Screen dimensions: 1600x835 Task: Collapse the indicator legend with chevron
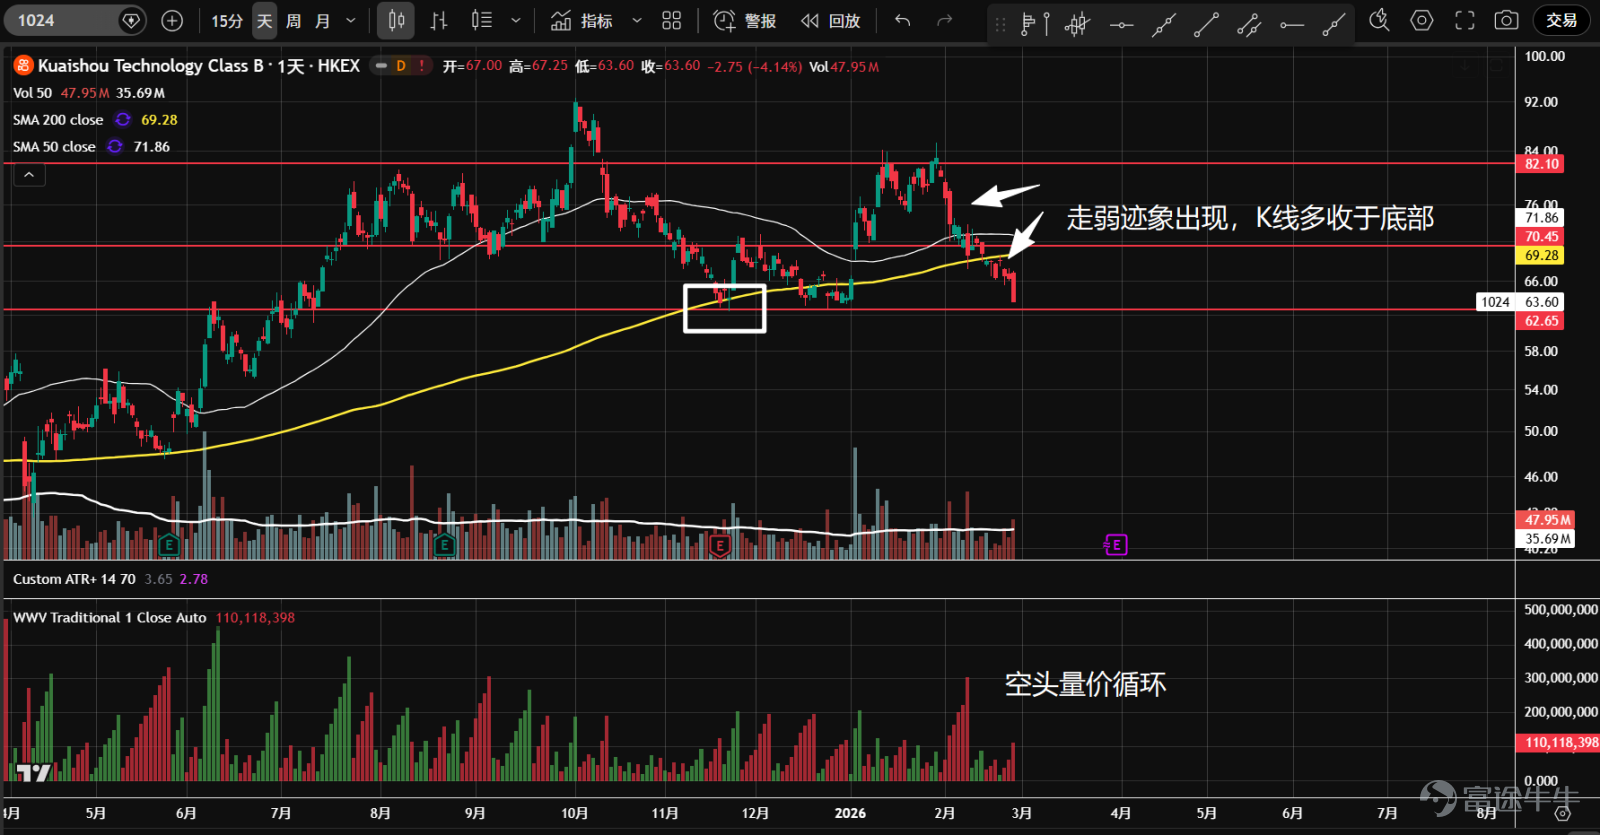pyautogui.click(x=29, y=175)
